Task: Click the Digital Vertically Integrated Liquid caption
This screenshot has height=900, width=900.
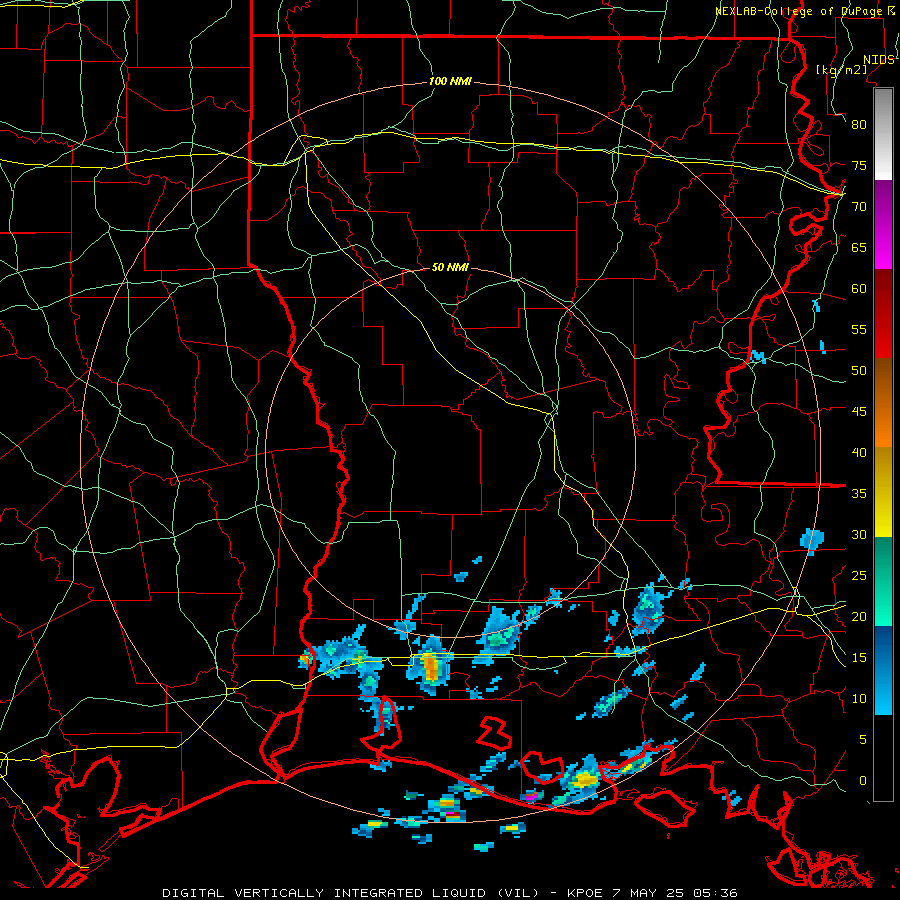Action: 350,893
